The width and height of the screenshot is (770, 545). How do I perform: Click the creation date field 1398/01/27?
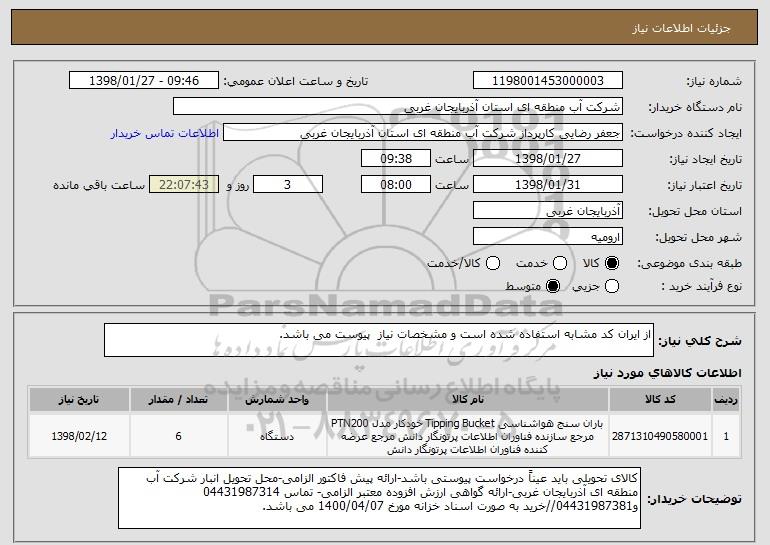coord(548,159)
